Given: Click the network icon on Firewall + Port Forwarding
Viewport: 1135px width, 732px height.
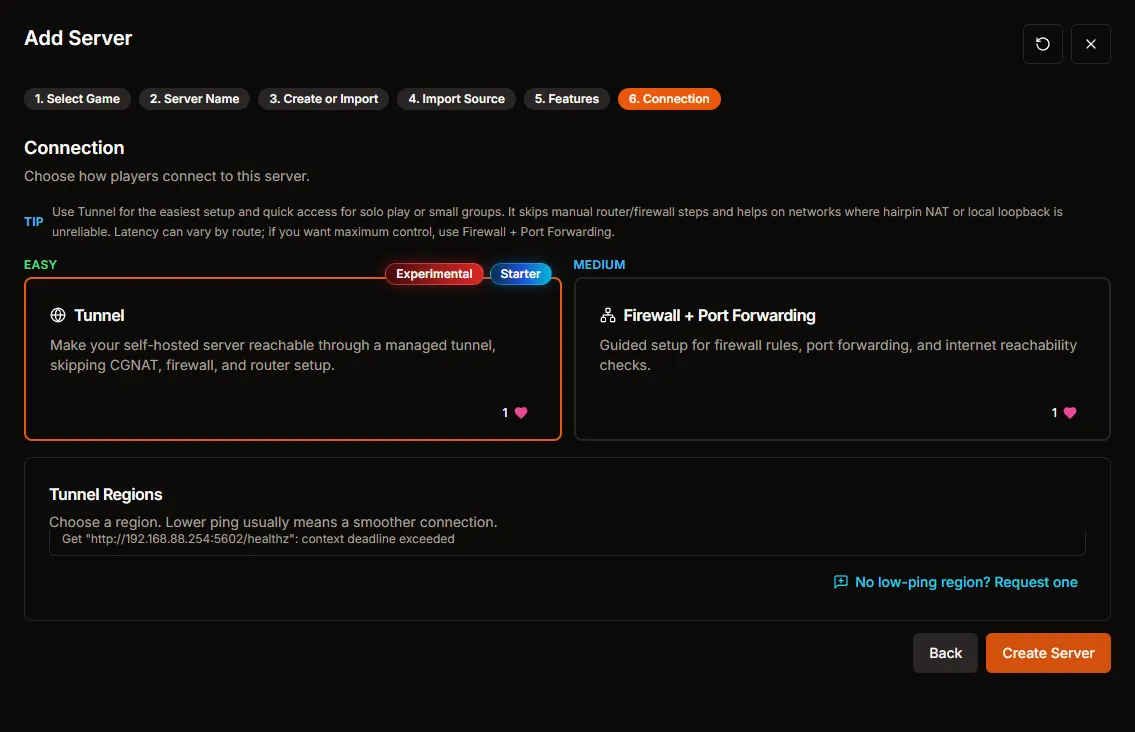Looking at the screenshot, I should (607, 315).
